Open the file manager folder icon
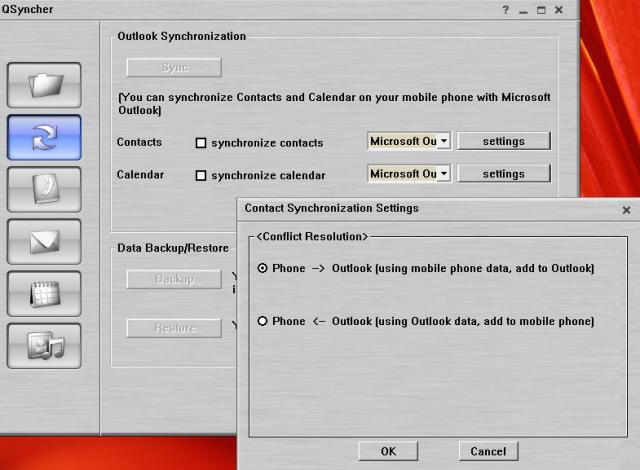640x470 pixels. pyautogui.click(x=44, y=86)
